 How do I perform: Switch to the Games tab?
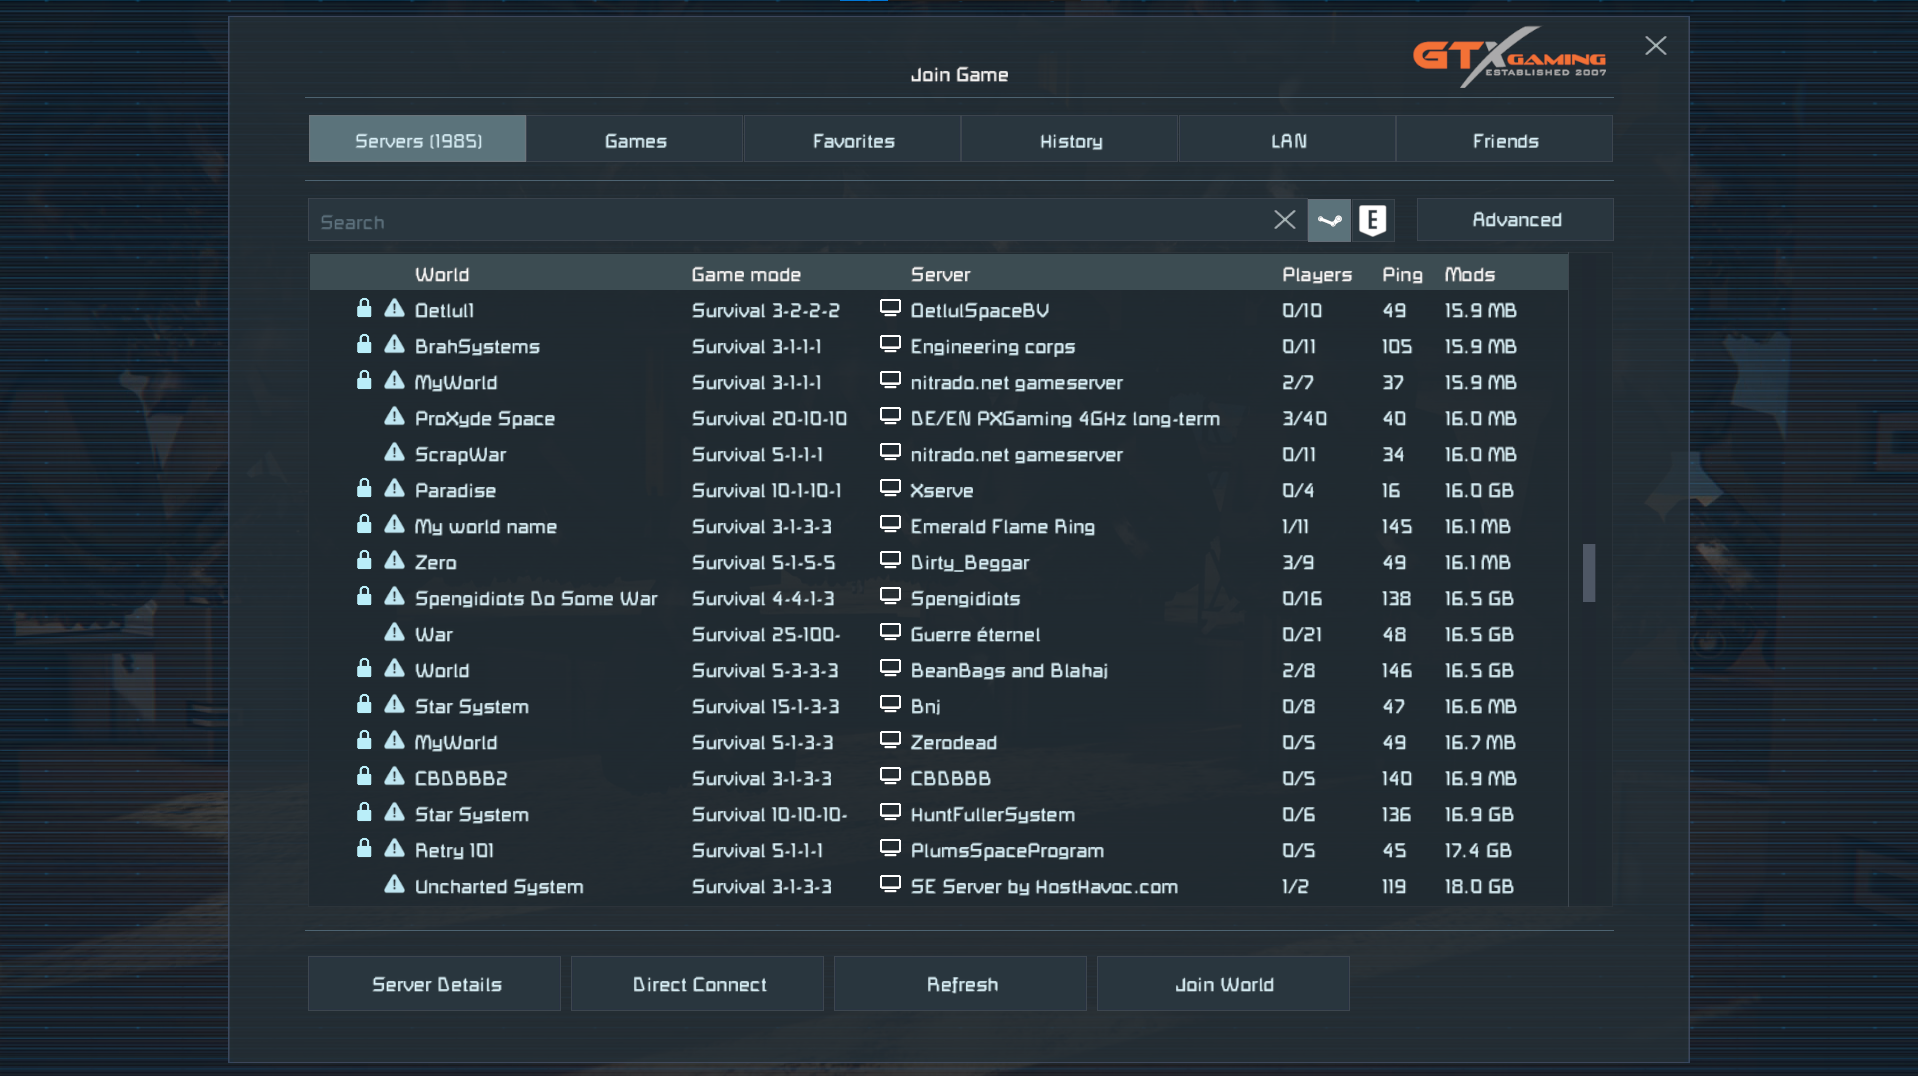(635, 139)
